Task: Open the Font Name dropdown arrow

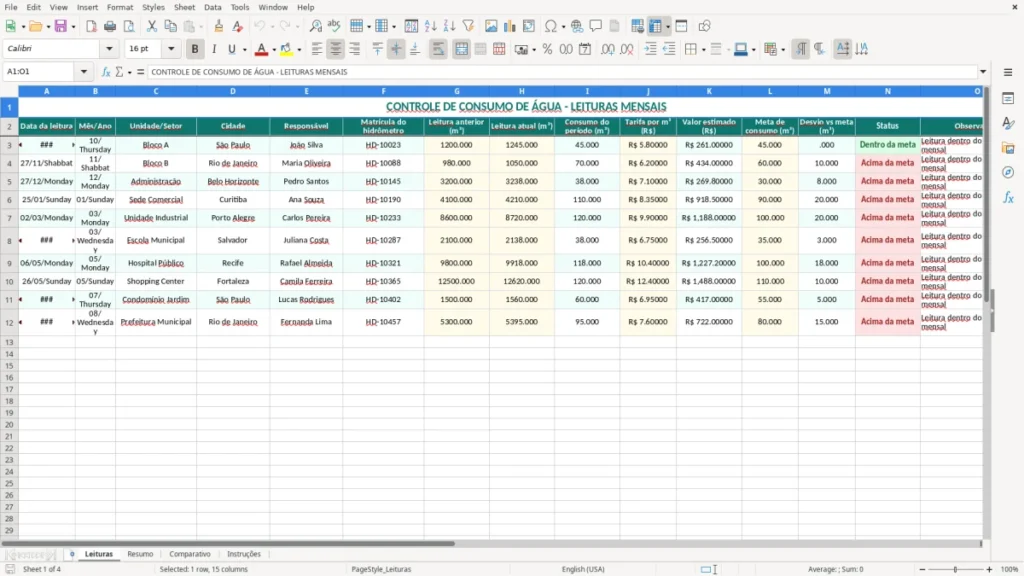Action: pyautogui.click(x=109, y=48)
